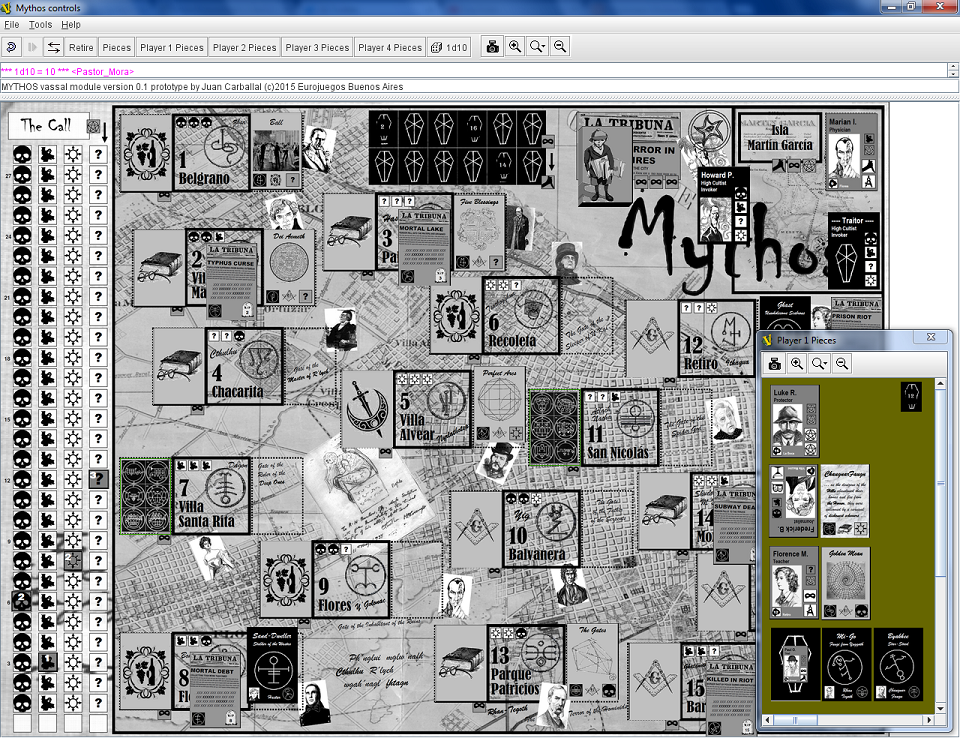The width and height of the screenshot is (960, 738).
Task: Click the 10 Balvanera district tile
Action: pos(542,527)
